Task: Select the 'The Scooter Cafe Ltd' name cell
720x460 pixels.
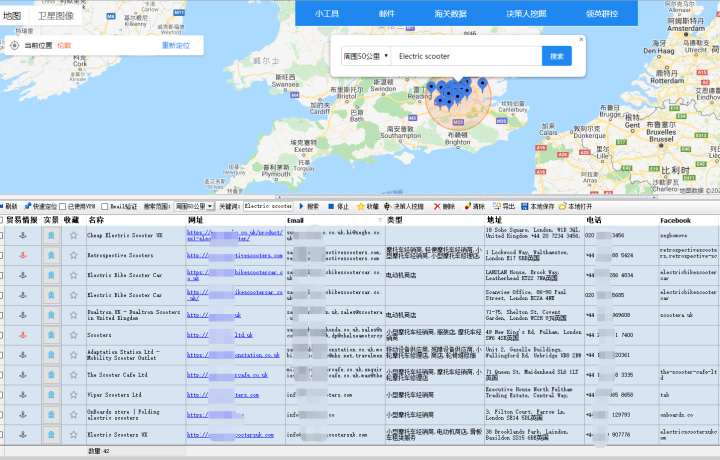Action: 136,375
